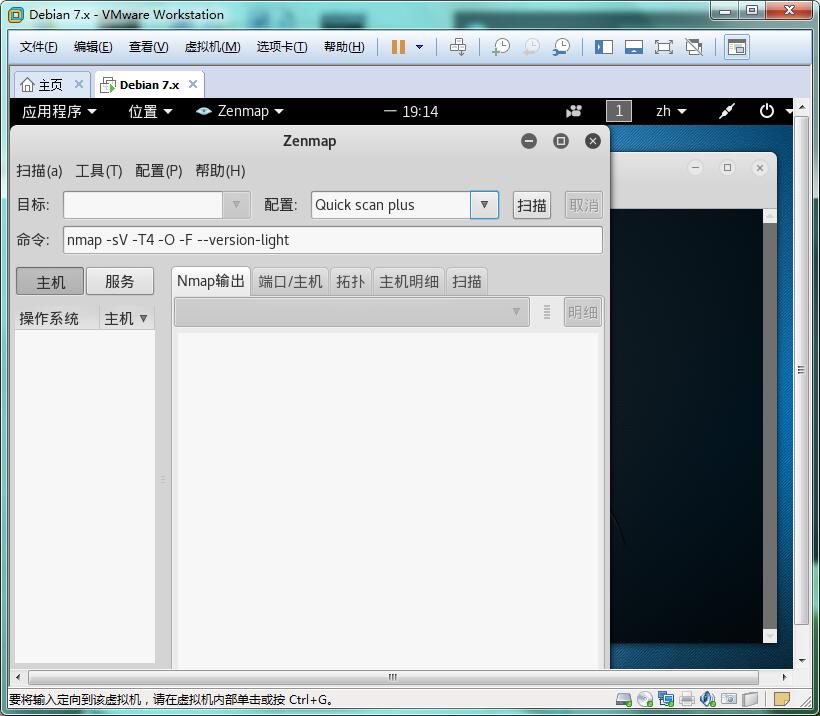820x716 pixels.
Task: Click the 明细 details button
Action: point(583,312)
